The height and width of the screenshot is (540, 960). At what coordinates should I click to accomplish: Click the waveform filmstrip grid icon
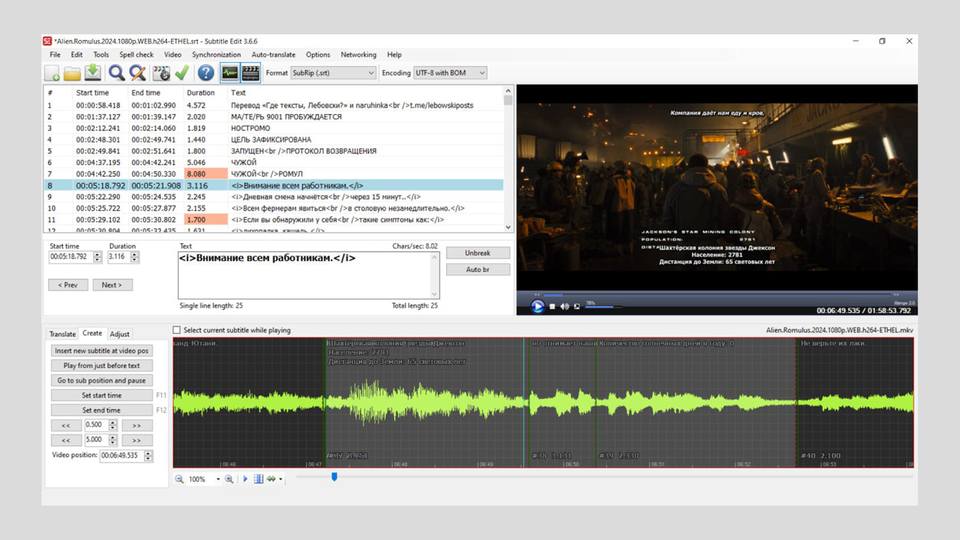tap(258, 479)
